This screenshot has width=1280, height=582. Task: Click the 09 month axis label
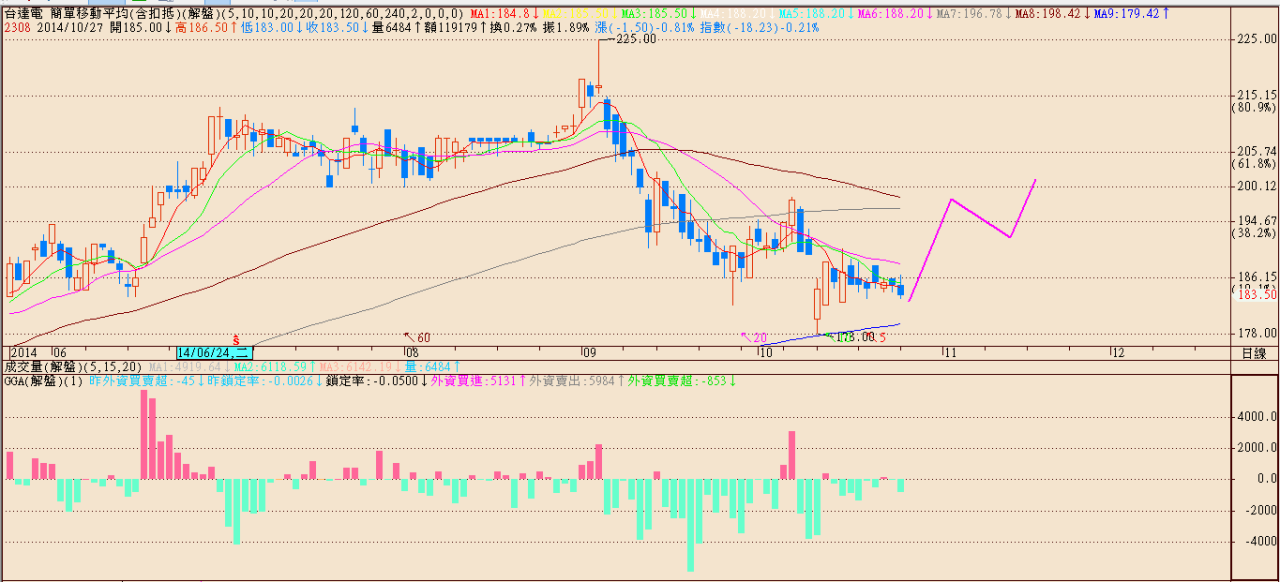[x=589, y=353]
